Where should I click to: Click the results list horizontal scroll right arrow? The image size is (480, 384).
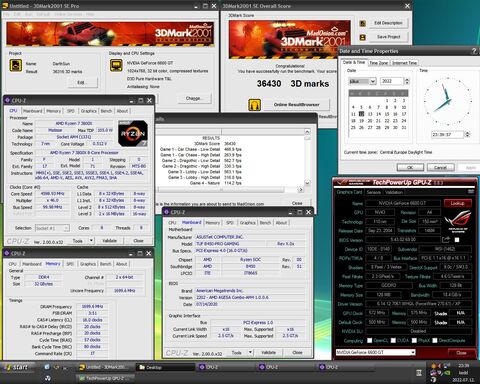(300, 189)
